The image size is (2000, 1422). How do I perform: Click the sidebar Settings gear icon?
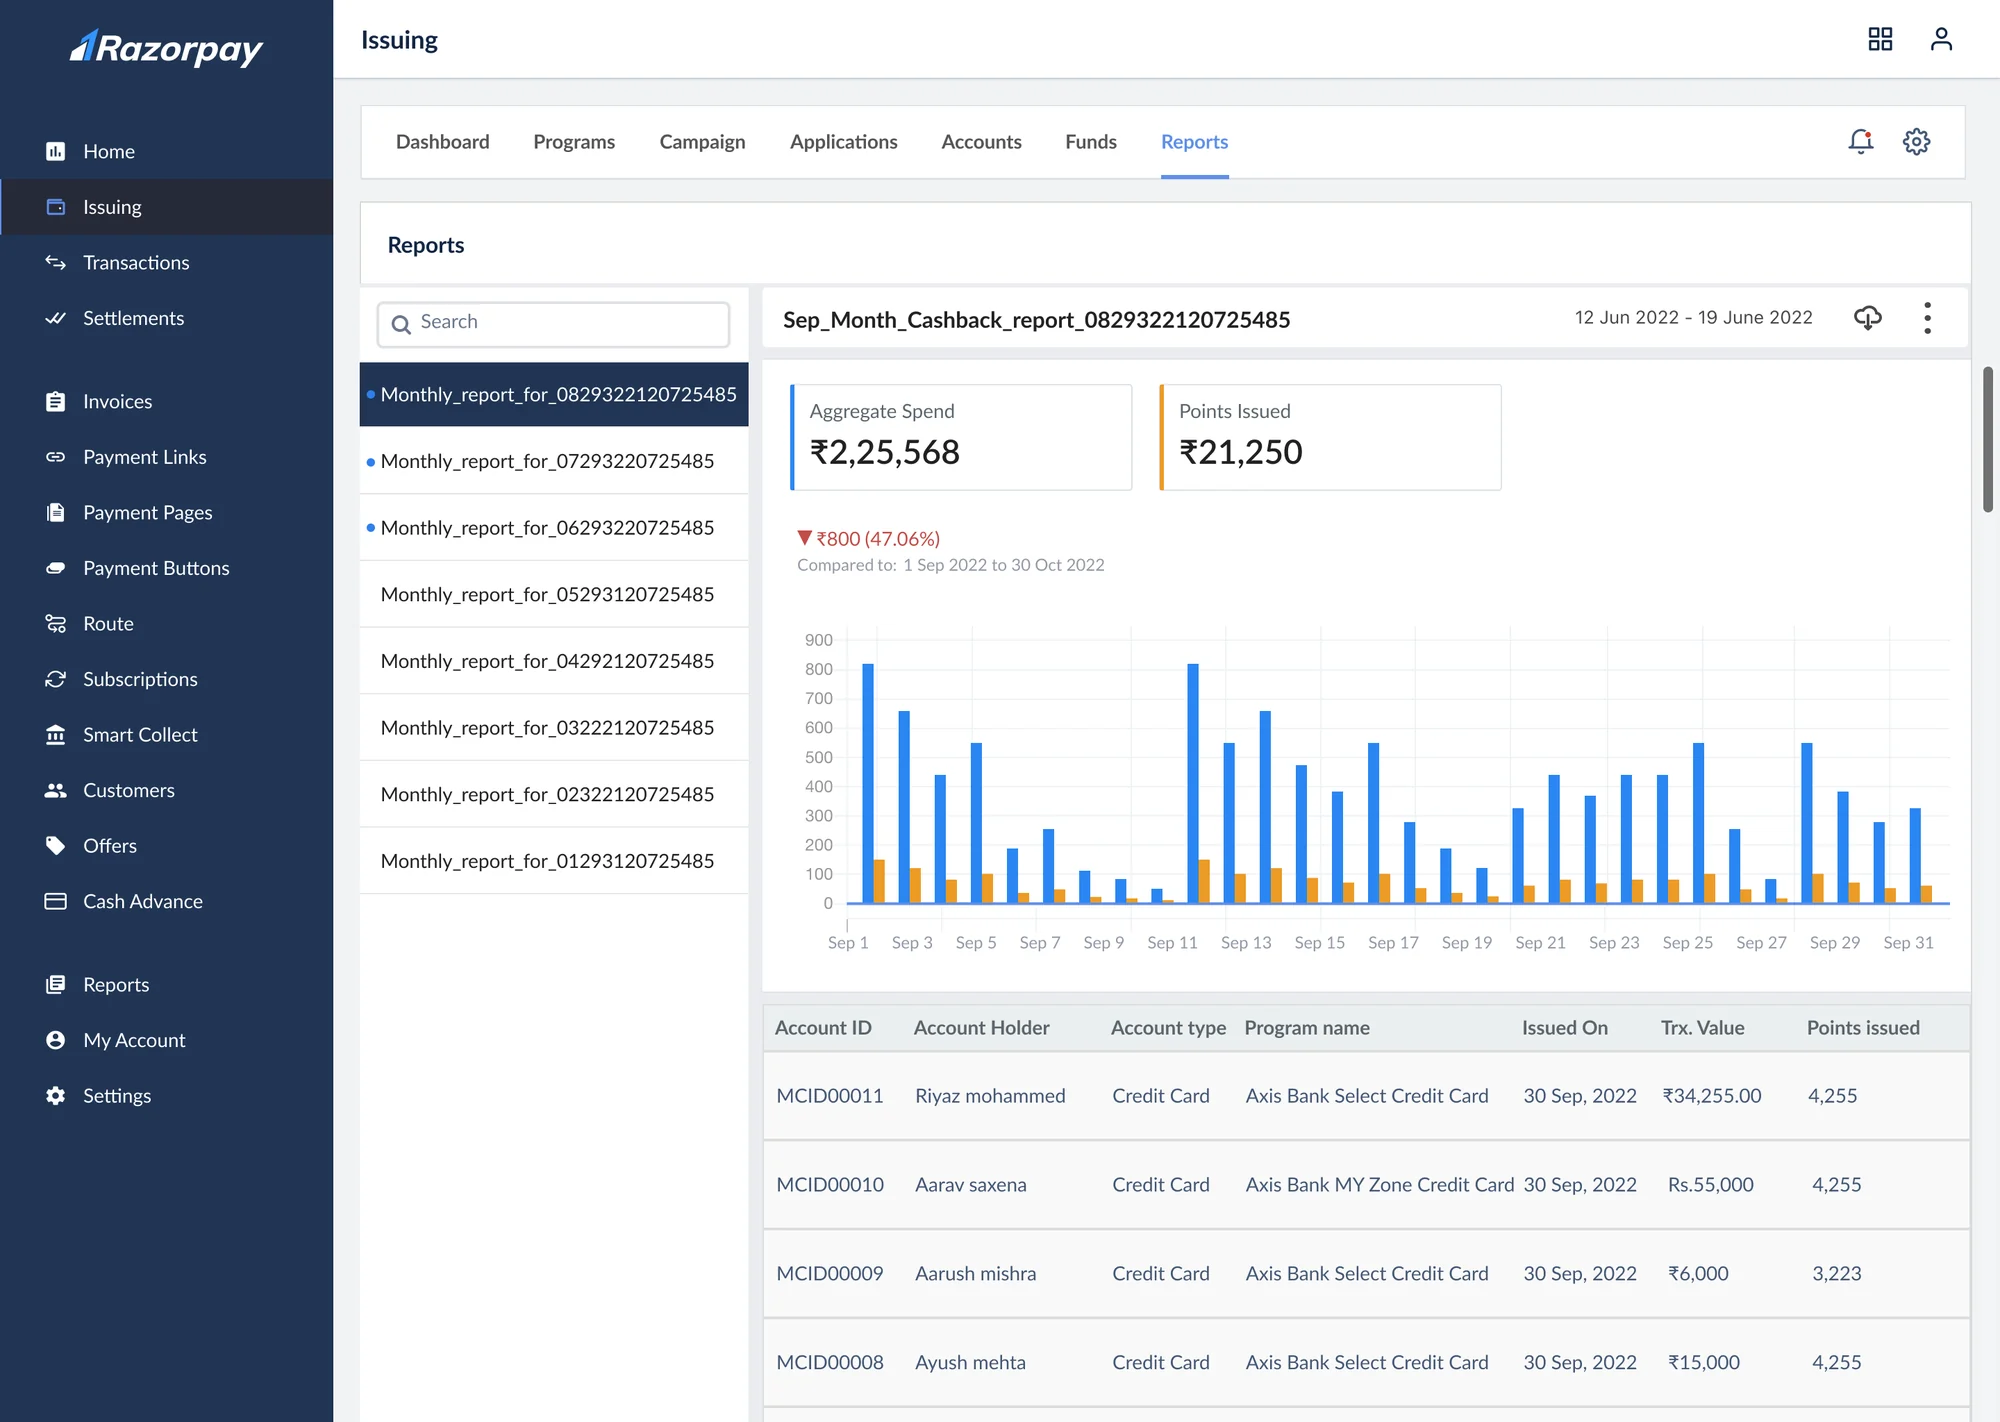56,1095
